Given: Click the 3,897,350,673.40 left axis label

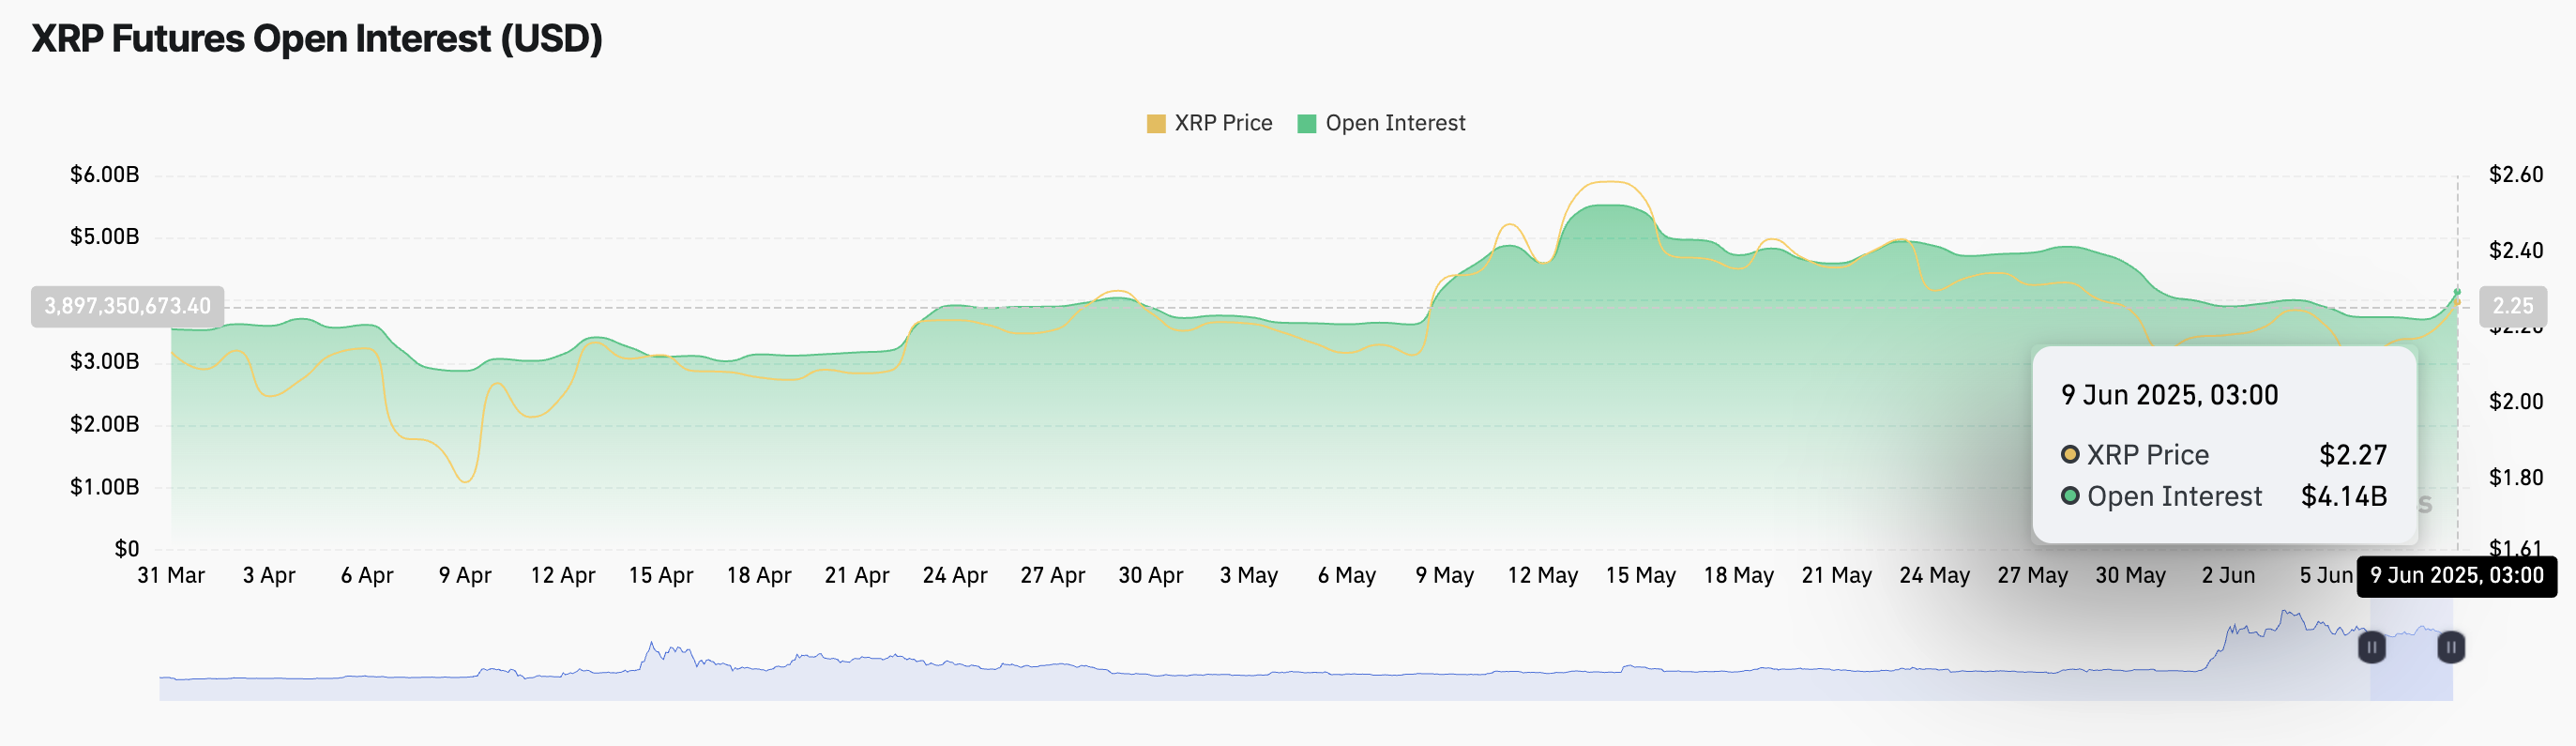Looking at the screenshot, I should pyautogui.click(x=127, y=306).
